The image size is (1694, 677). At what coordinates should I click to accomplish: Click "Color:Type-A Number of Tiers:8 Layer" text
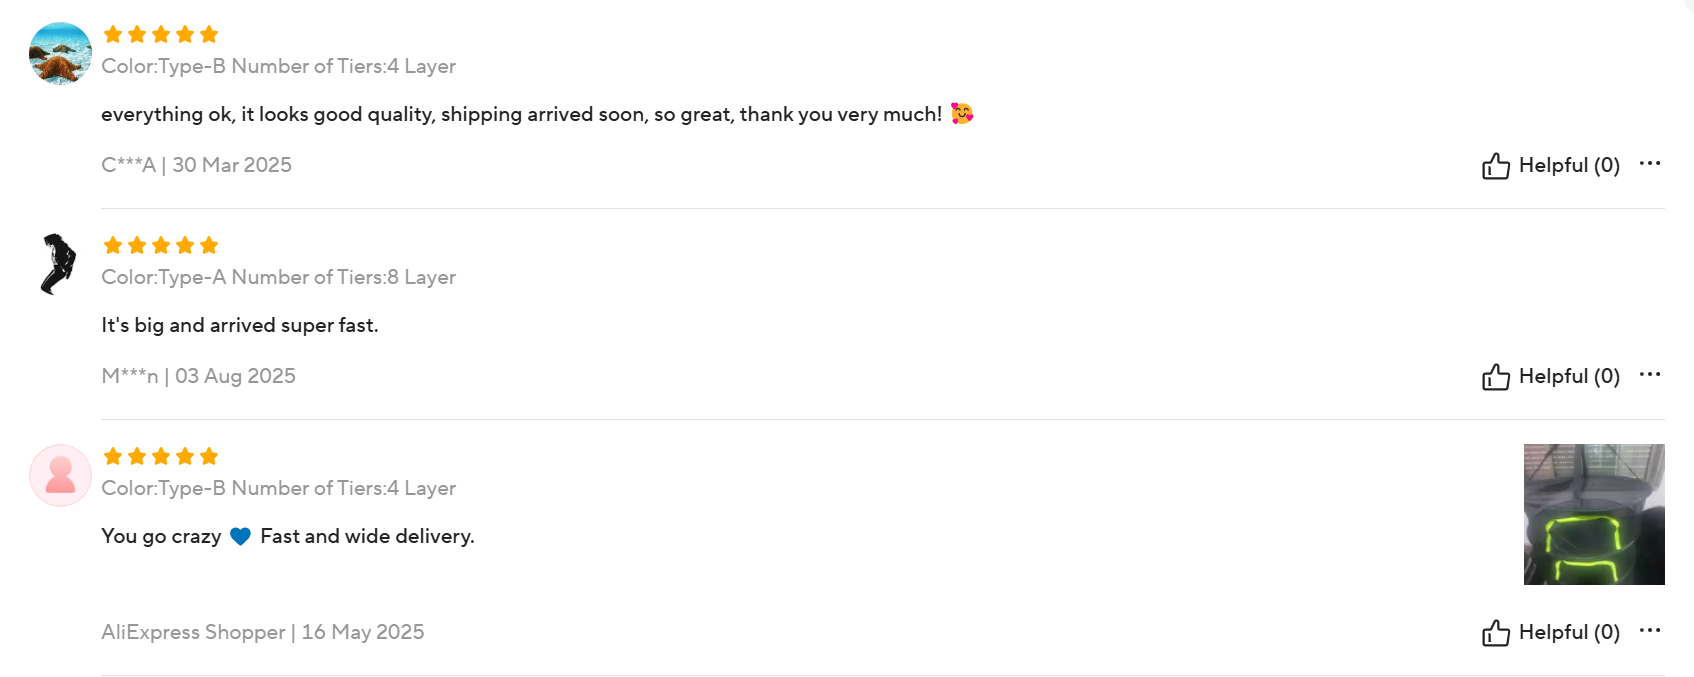tap(278, 277)
